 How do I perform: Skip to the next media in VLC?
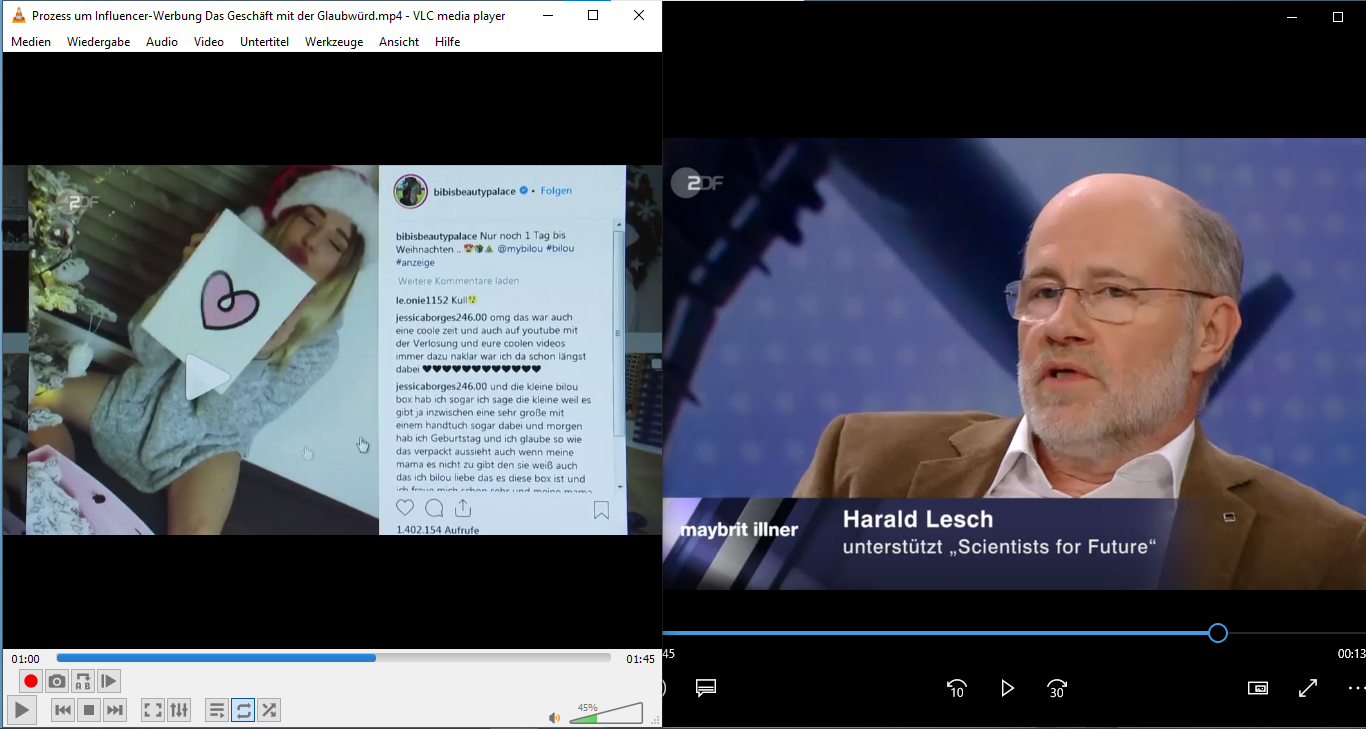pyautogui.click(x=115, y=710)
